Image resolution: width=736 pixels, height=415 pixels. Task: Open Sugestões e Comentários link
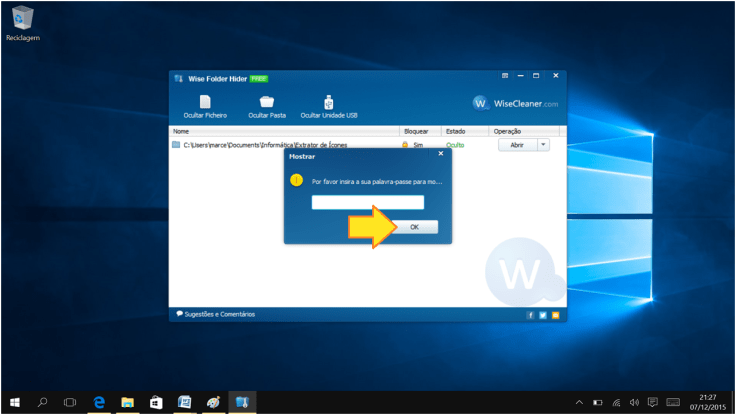tap(215, 314)
